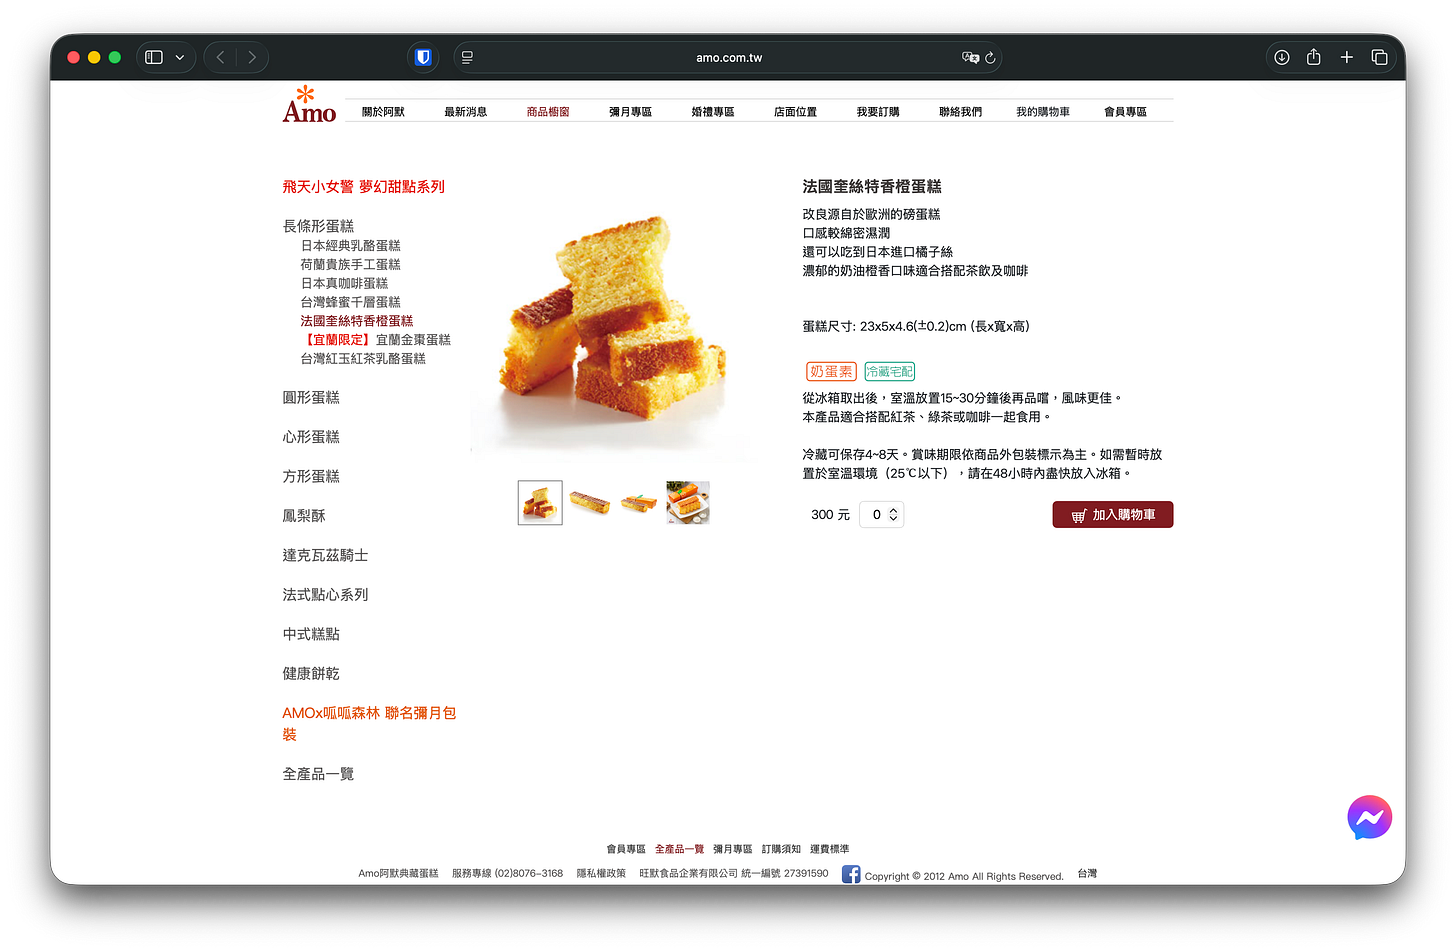Select the first cake thumbnail image
Viewport: 1456px width, 951px height.
coord(540,503)
